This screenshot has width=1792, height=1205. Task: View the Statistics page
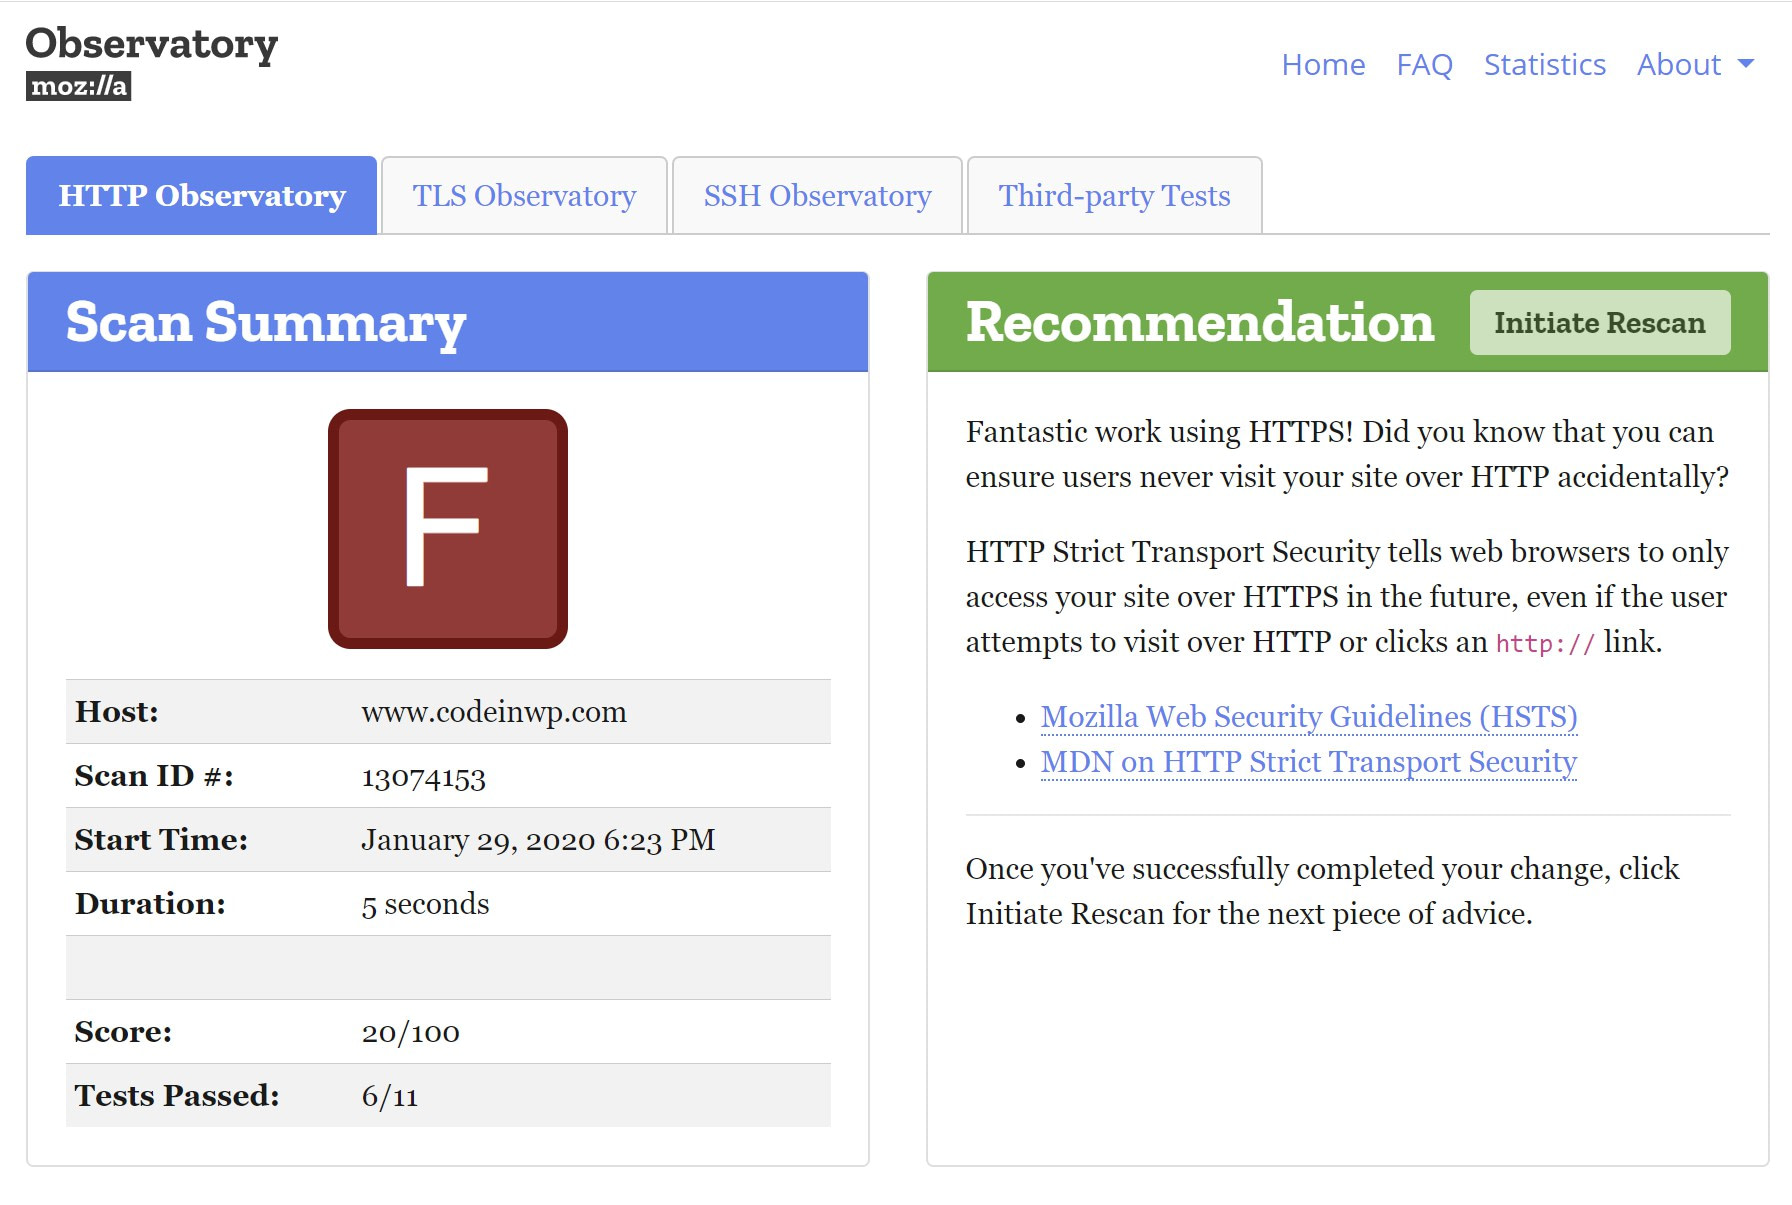point(1544,64)
